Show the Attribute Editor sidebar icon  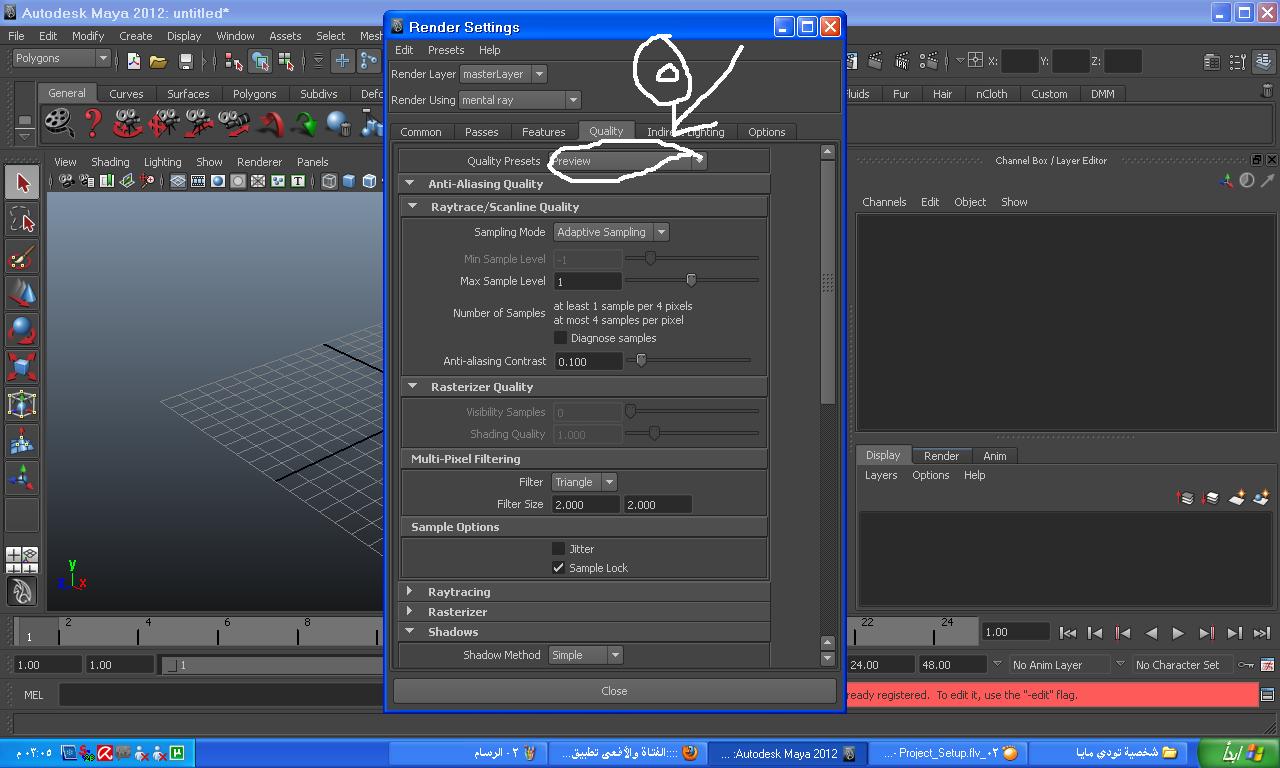tap(1211, 61)
